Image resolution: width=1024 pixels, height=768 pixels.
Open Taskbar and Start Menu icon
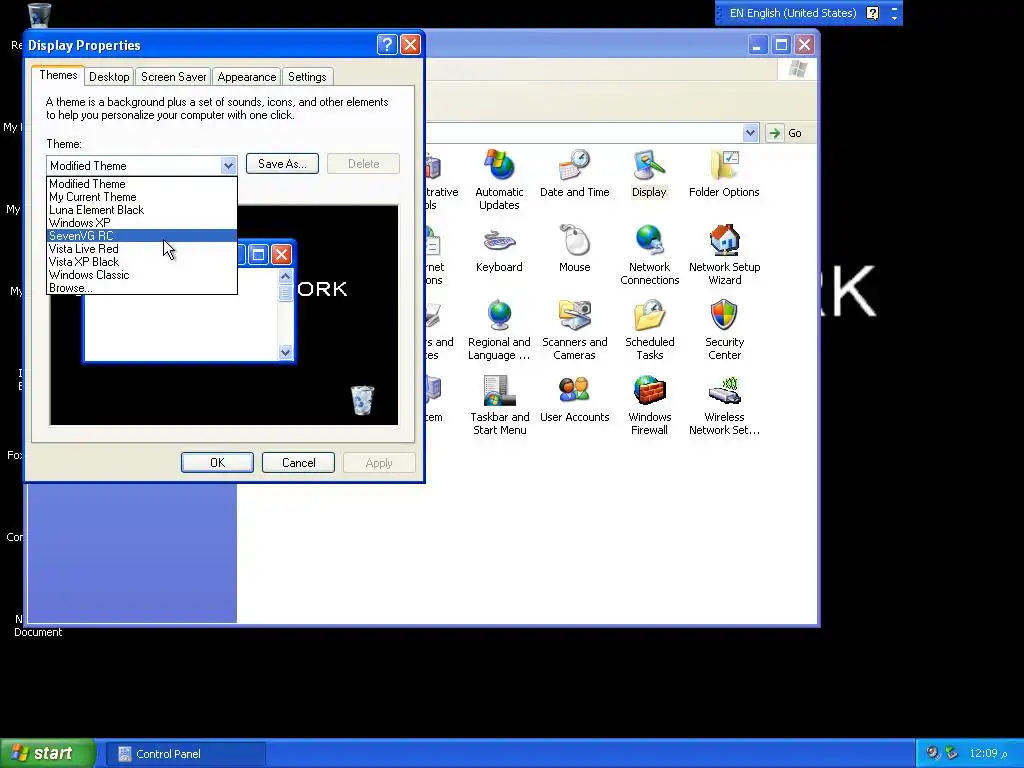click(500, 405)
